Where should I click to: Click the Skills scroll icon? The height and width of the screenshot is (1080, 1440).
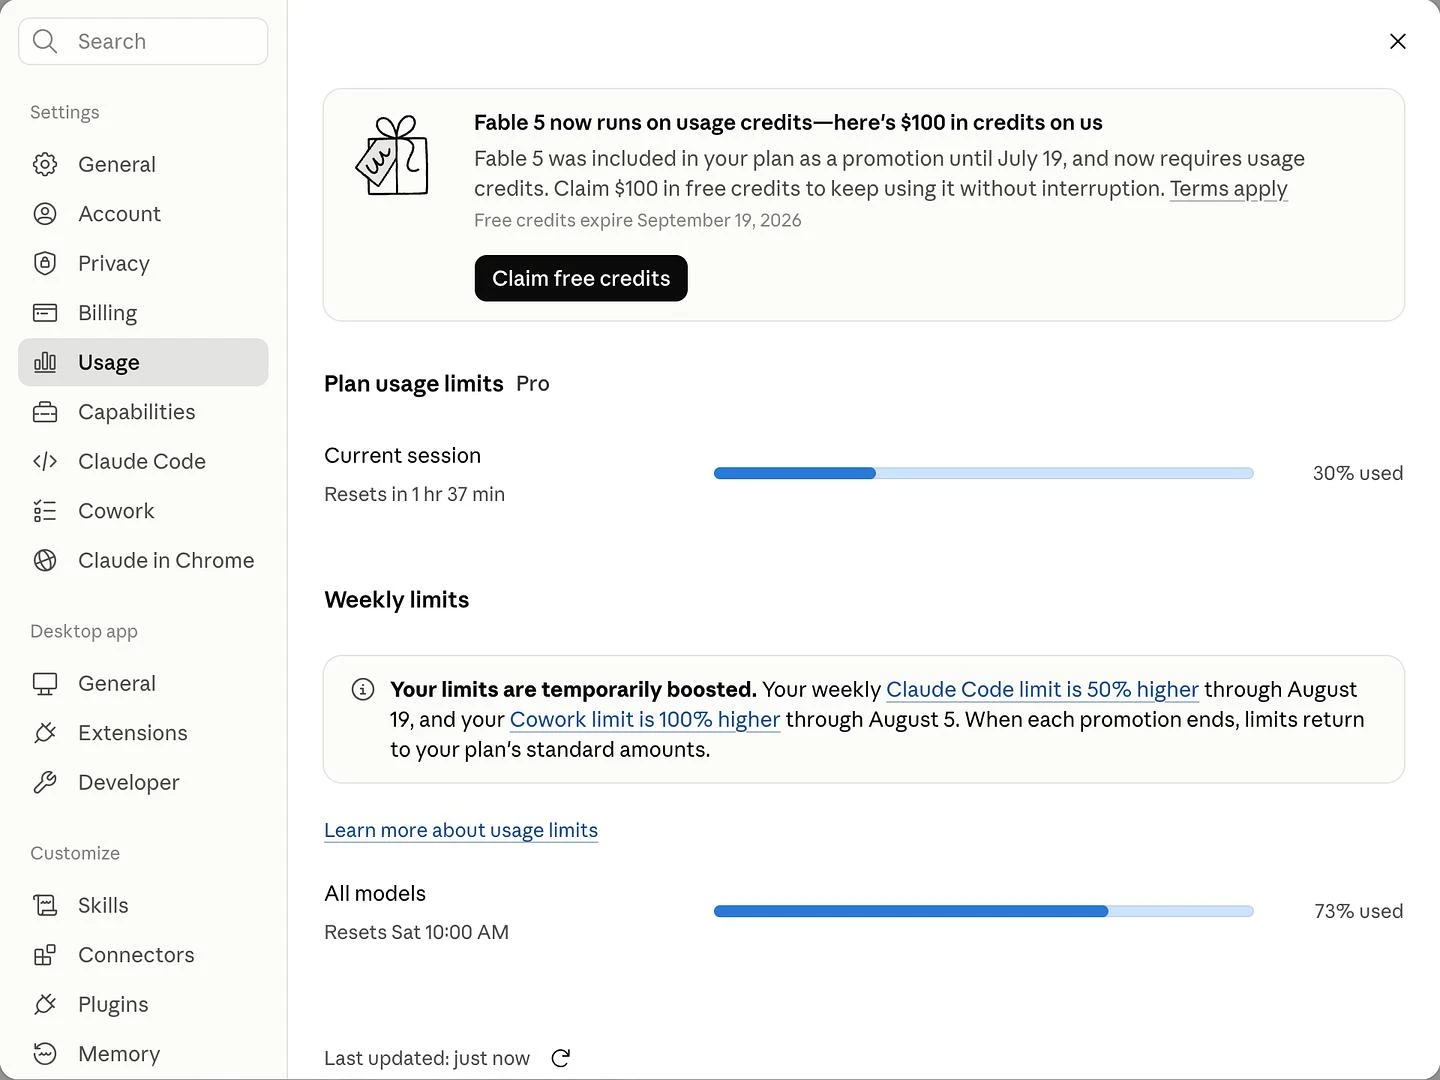[45, 905]
